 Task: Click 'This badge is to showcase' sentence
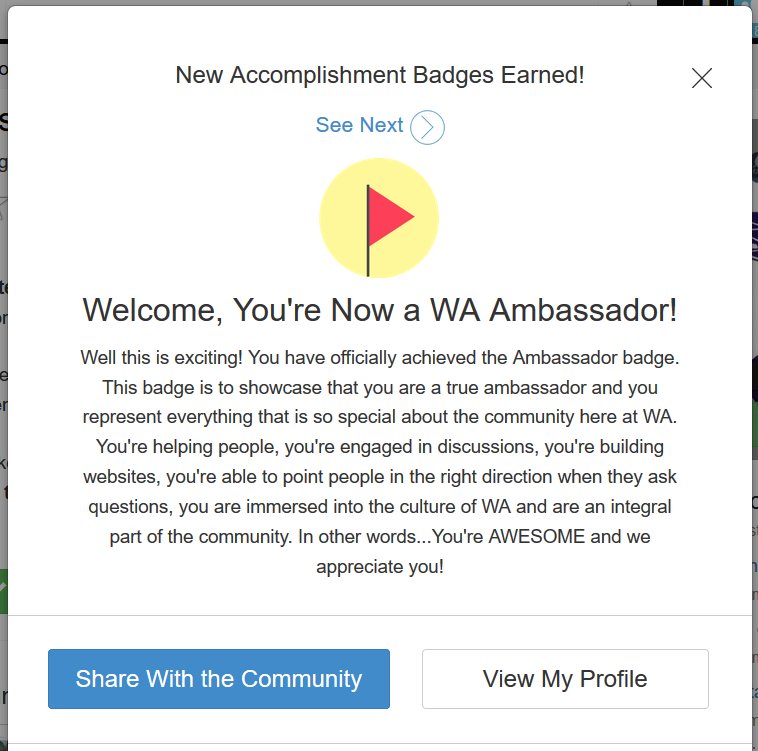coord(212,388)
